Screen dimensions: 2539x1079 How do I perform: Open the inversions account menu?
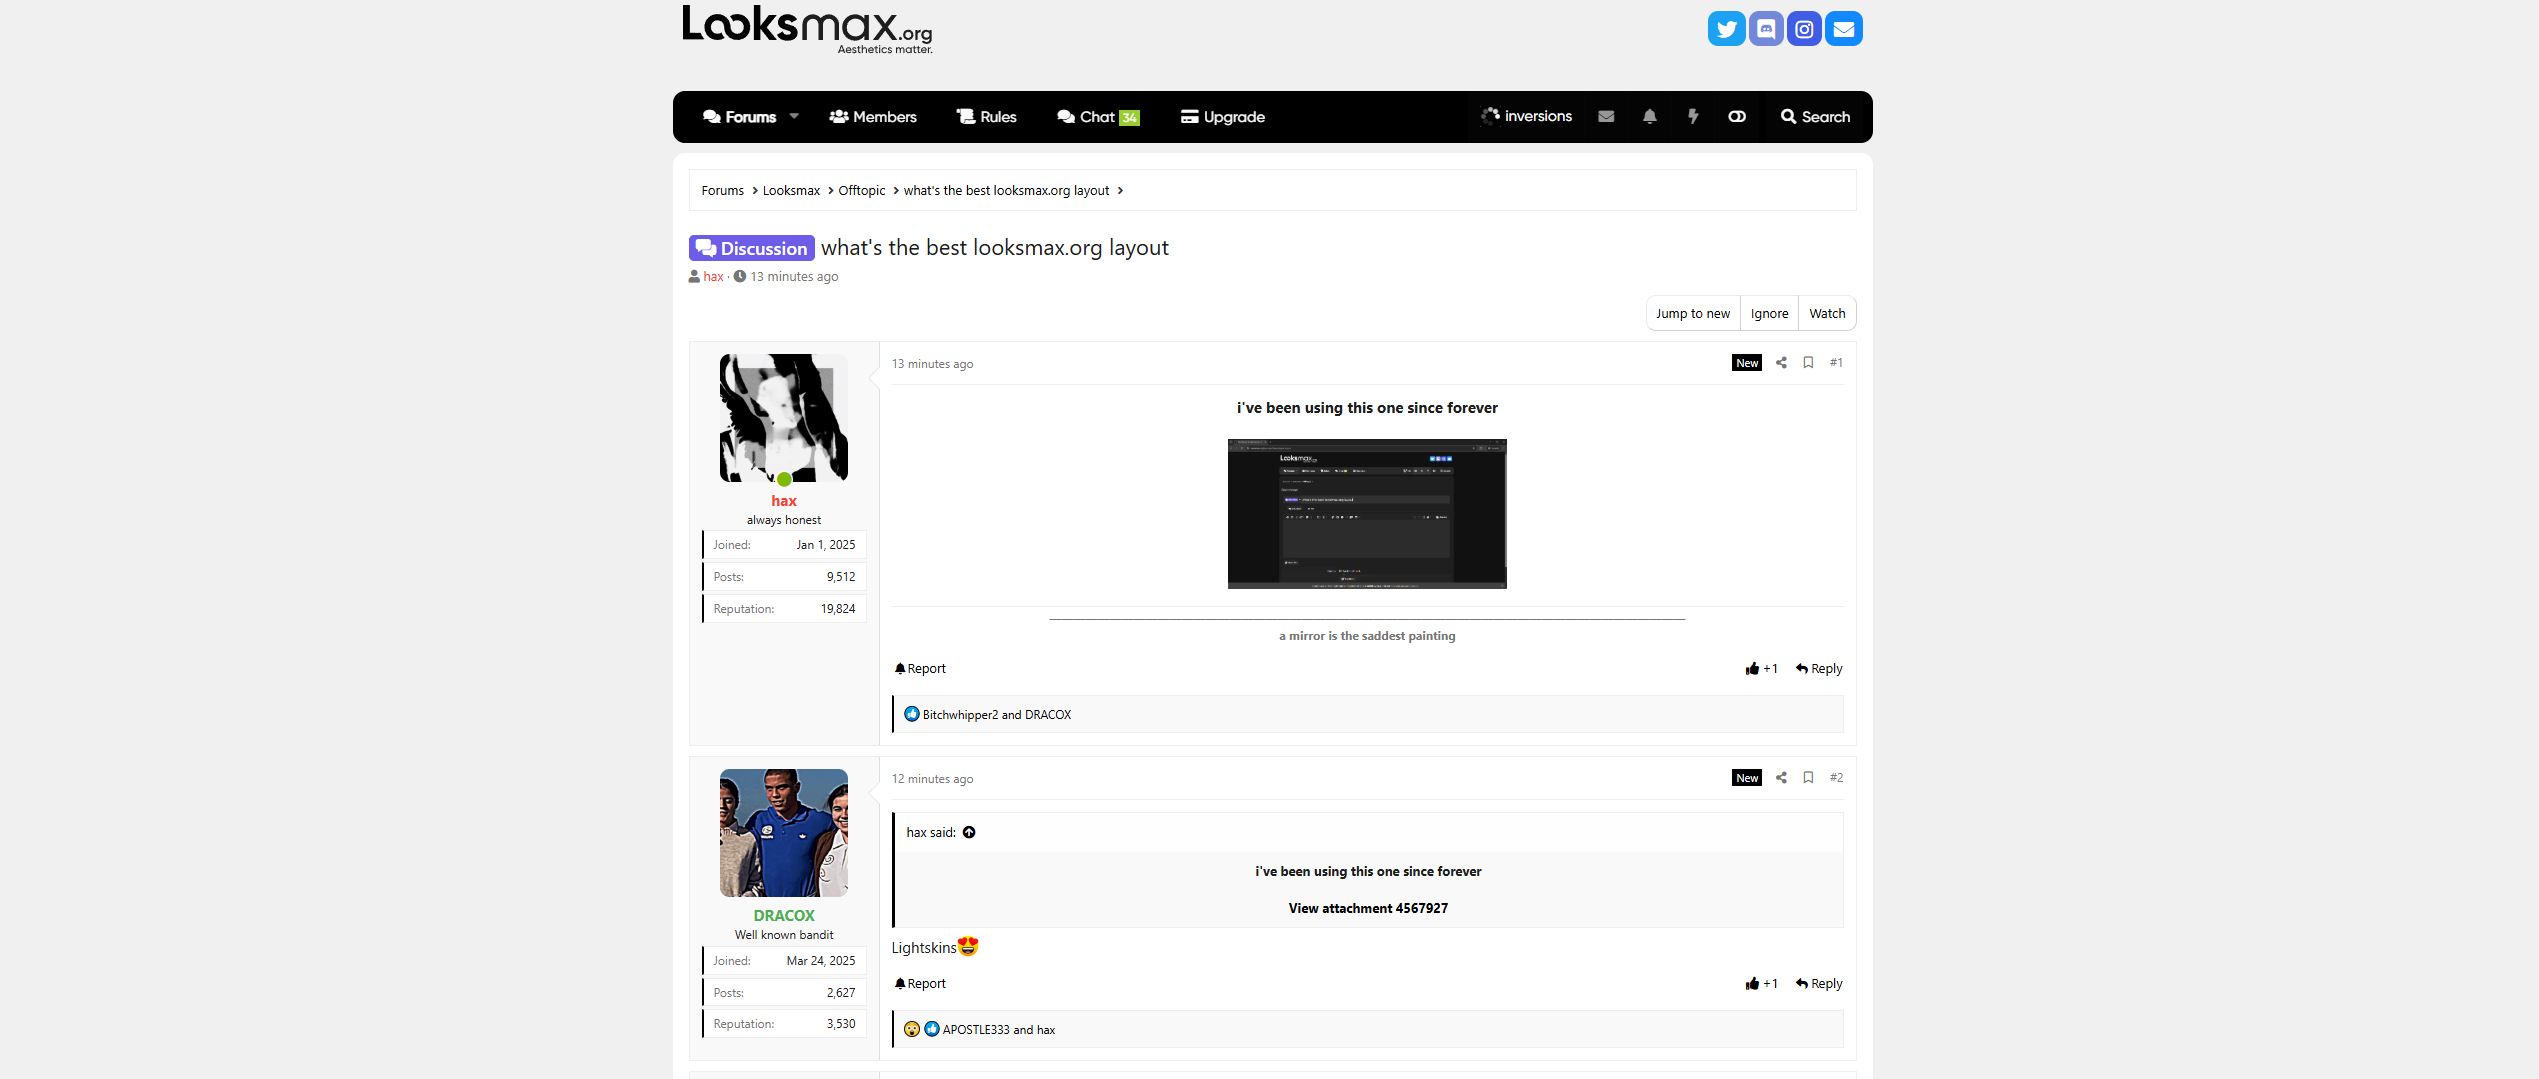[x=1527, y=117]
